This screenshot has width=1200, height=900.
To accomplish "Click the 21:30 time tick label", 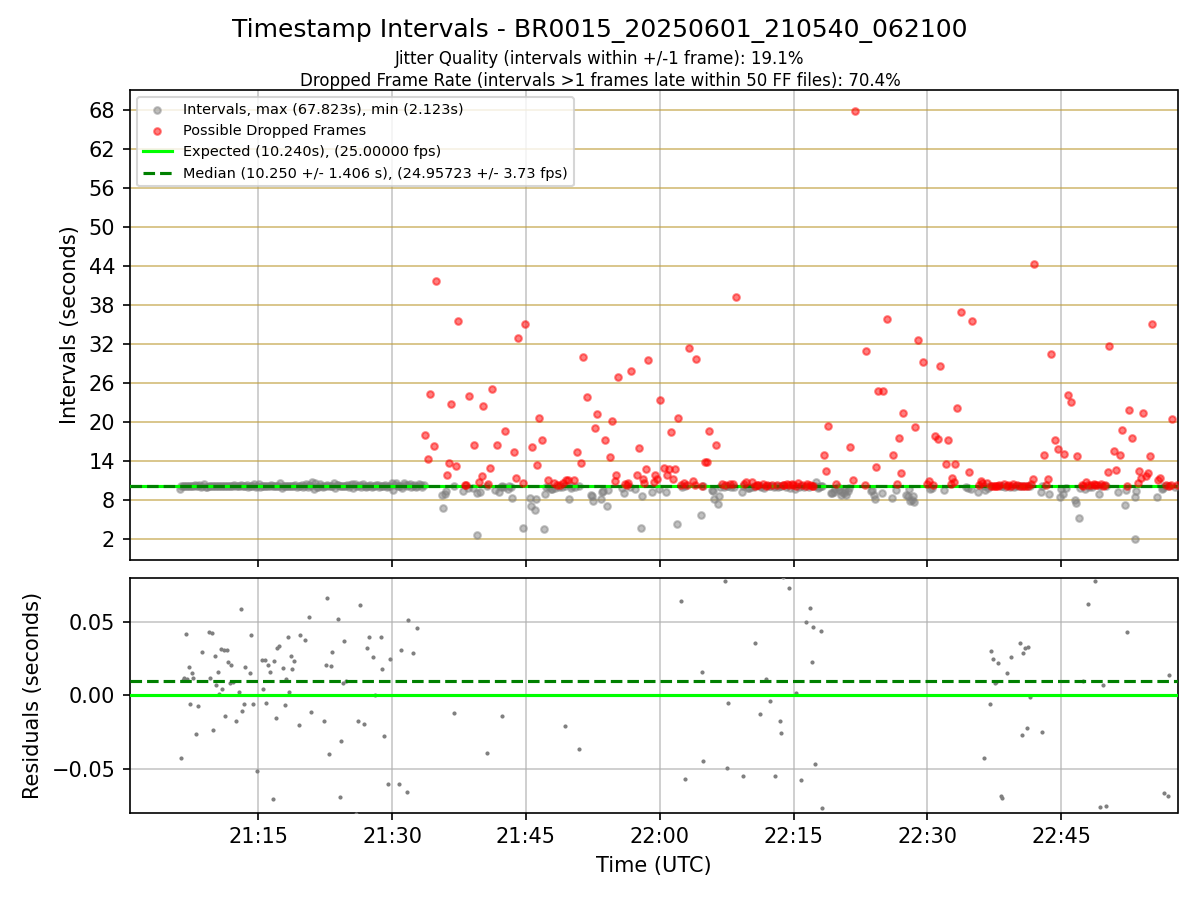I will pyautogui.click(x=392, y=834).
